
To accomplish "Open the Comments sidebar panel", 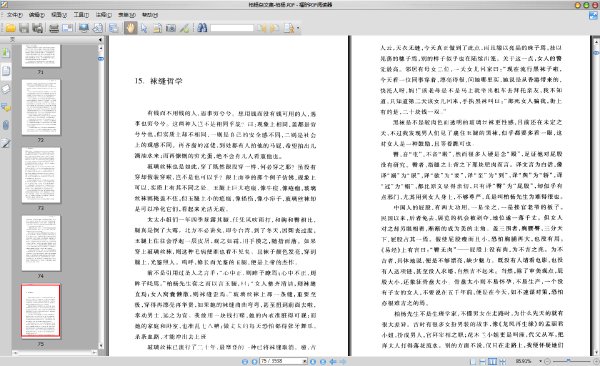I will 6,107.
